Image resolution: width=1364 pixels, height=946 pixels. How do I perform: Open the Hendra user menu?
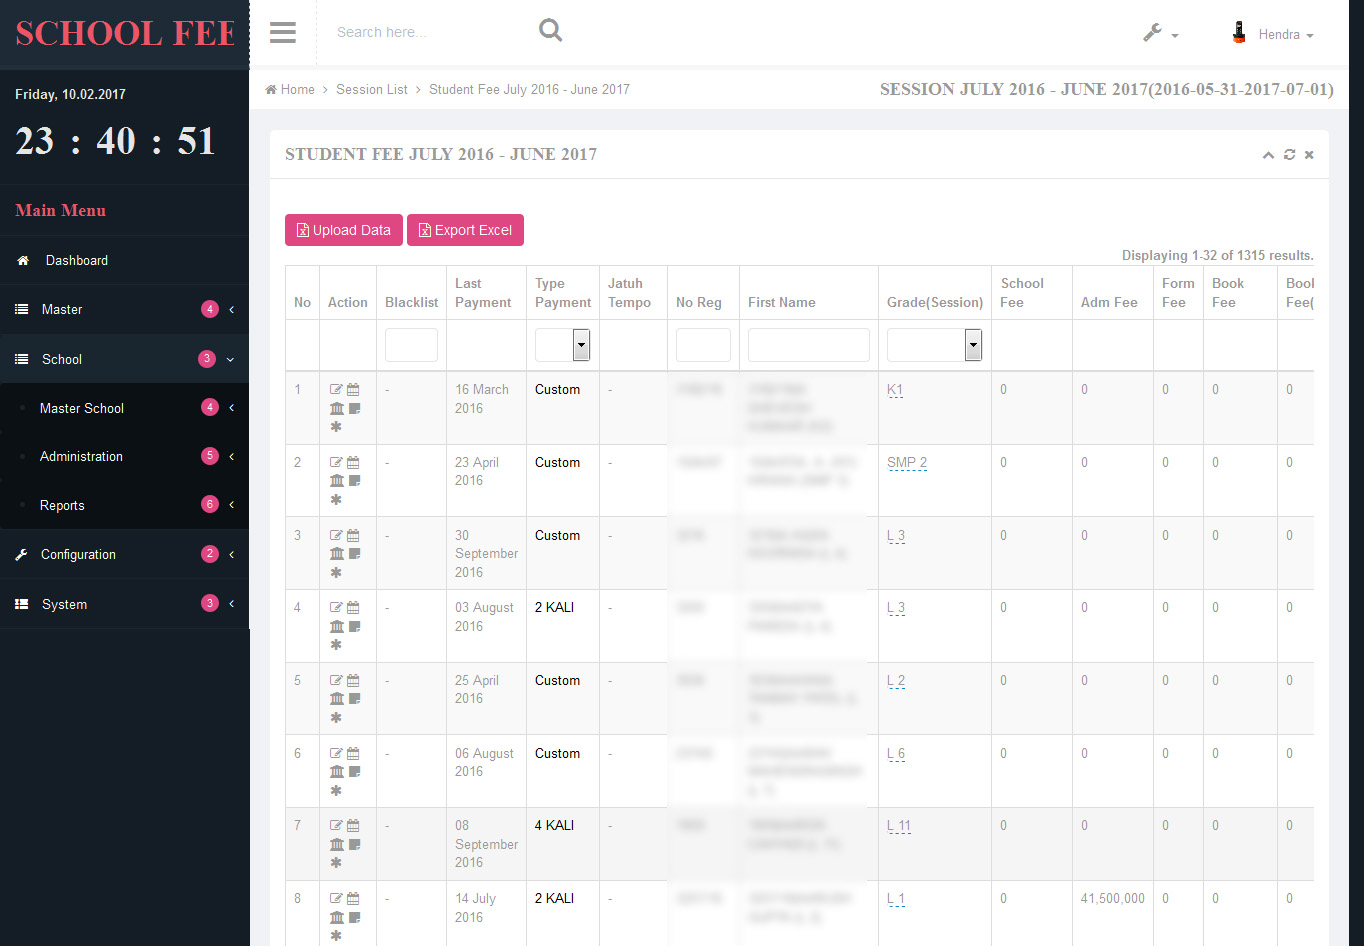coord(1273,34)
